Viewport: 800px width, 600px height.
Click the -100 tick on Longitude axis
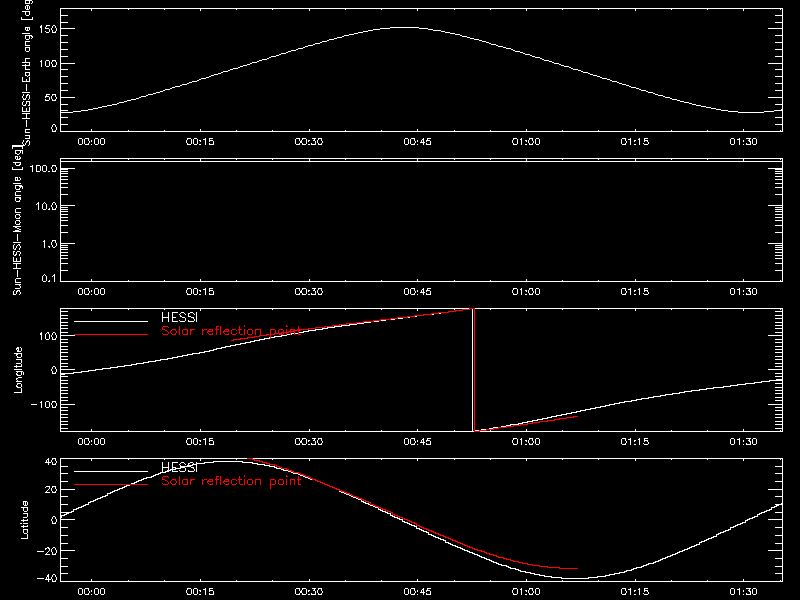click(x=44, y=404)
